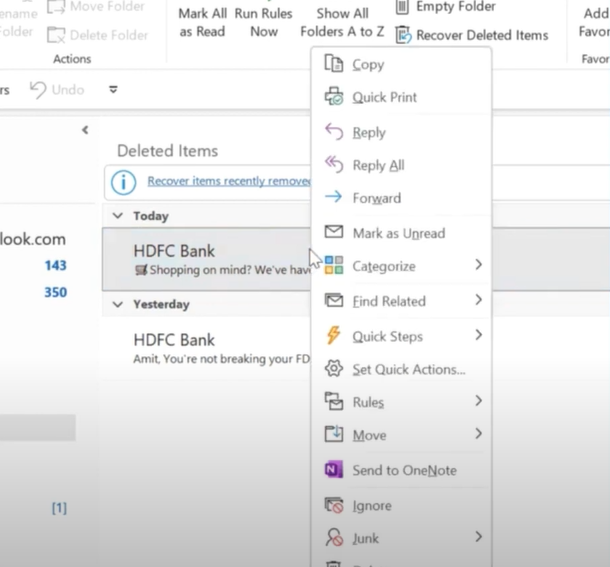Open the Customize Quick Access Toolbar dropdown
This screenshot has height=567, width=610.
pyautogui.click(x=113, y=90)
